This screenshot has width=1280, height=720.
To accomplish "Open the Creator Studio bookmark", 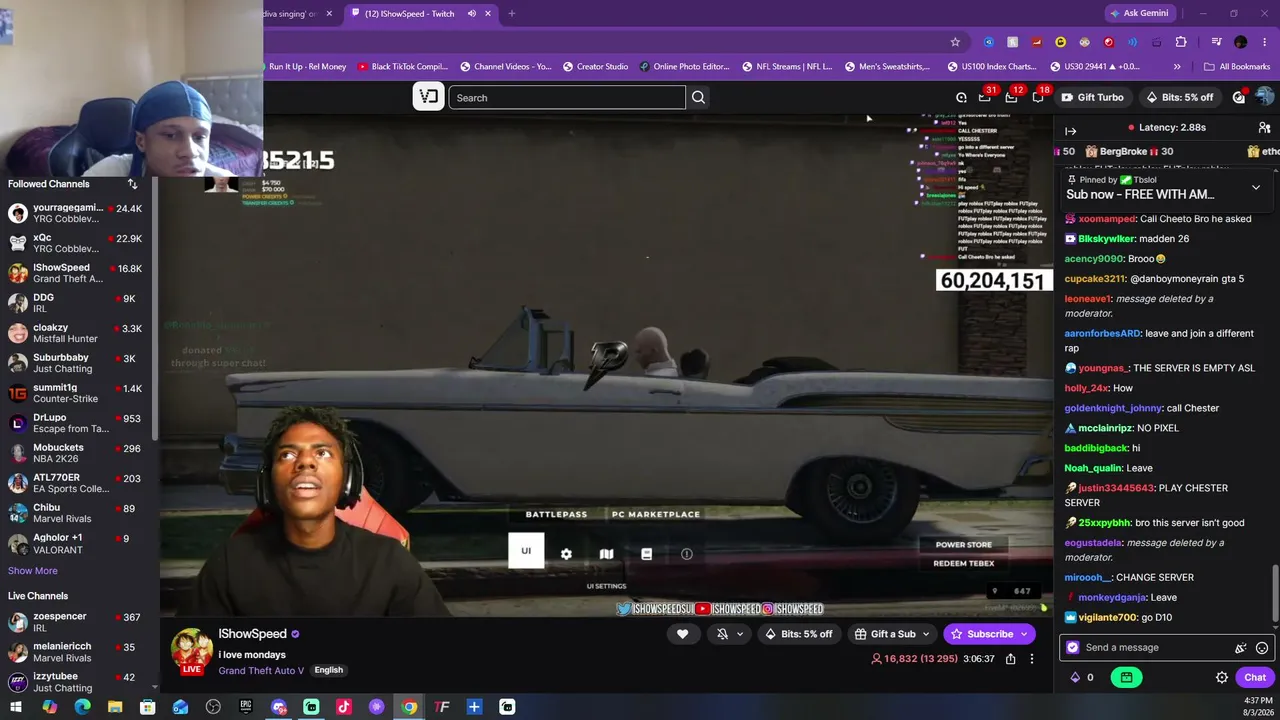I will point(595,67).
